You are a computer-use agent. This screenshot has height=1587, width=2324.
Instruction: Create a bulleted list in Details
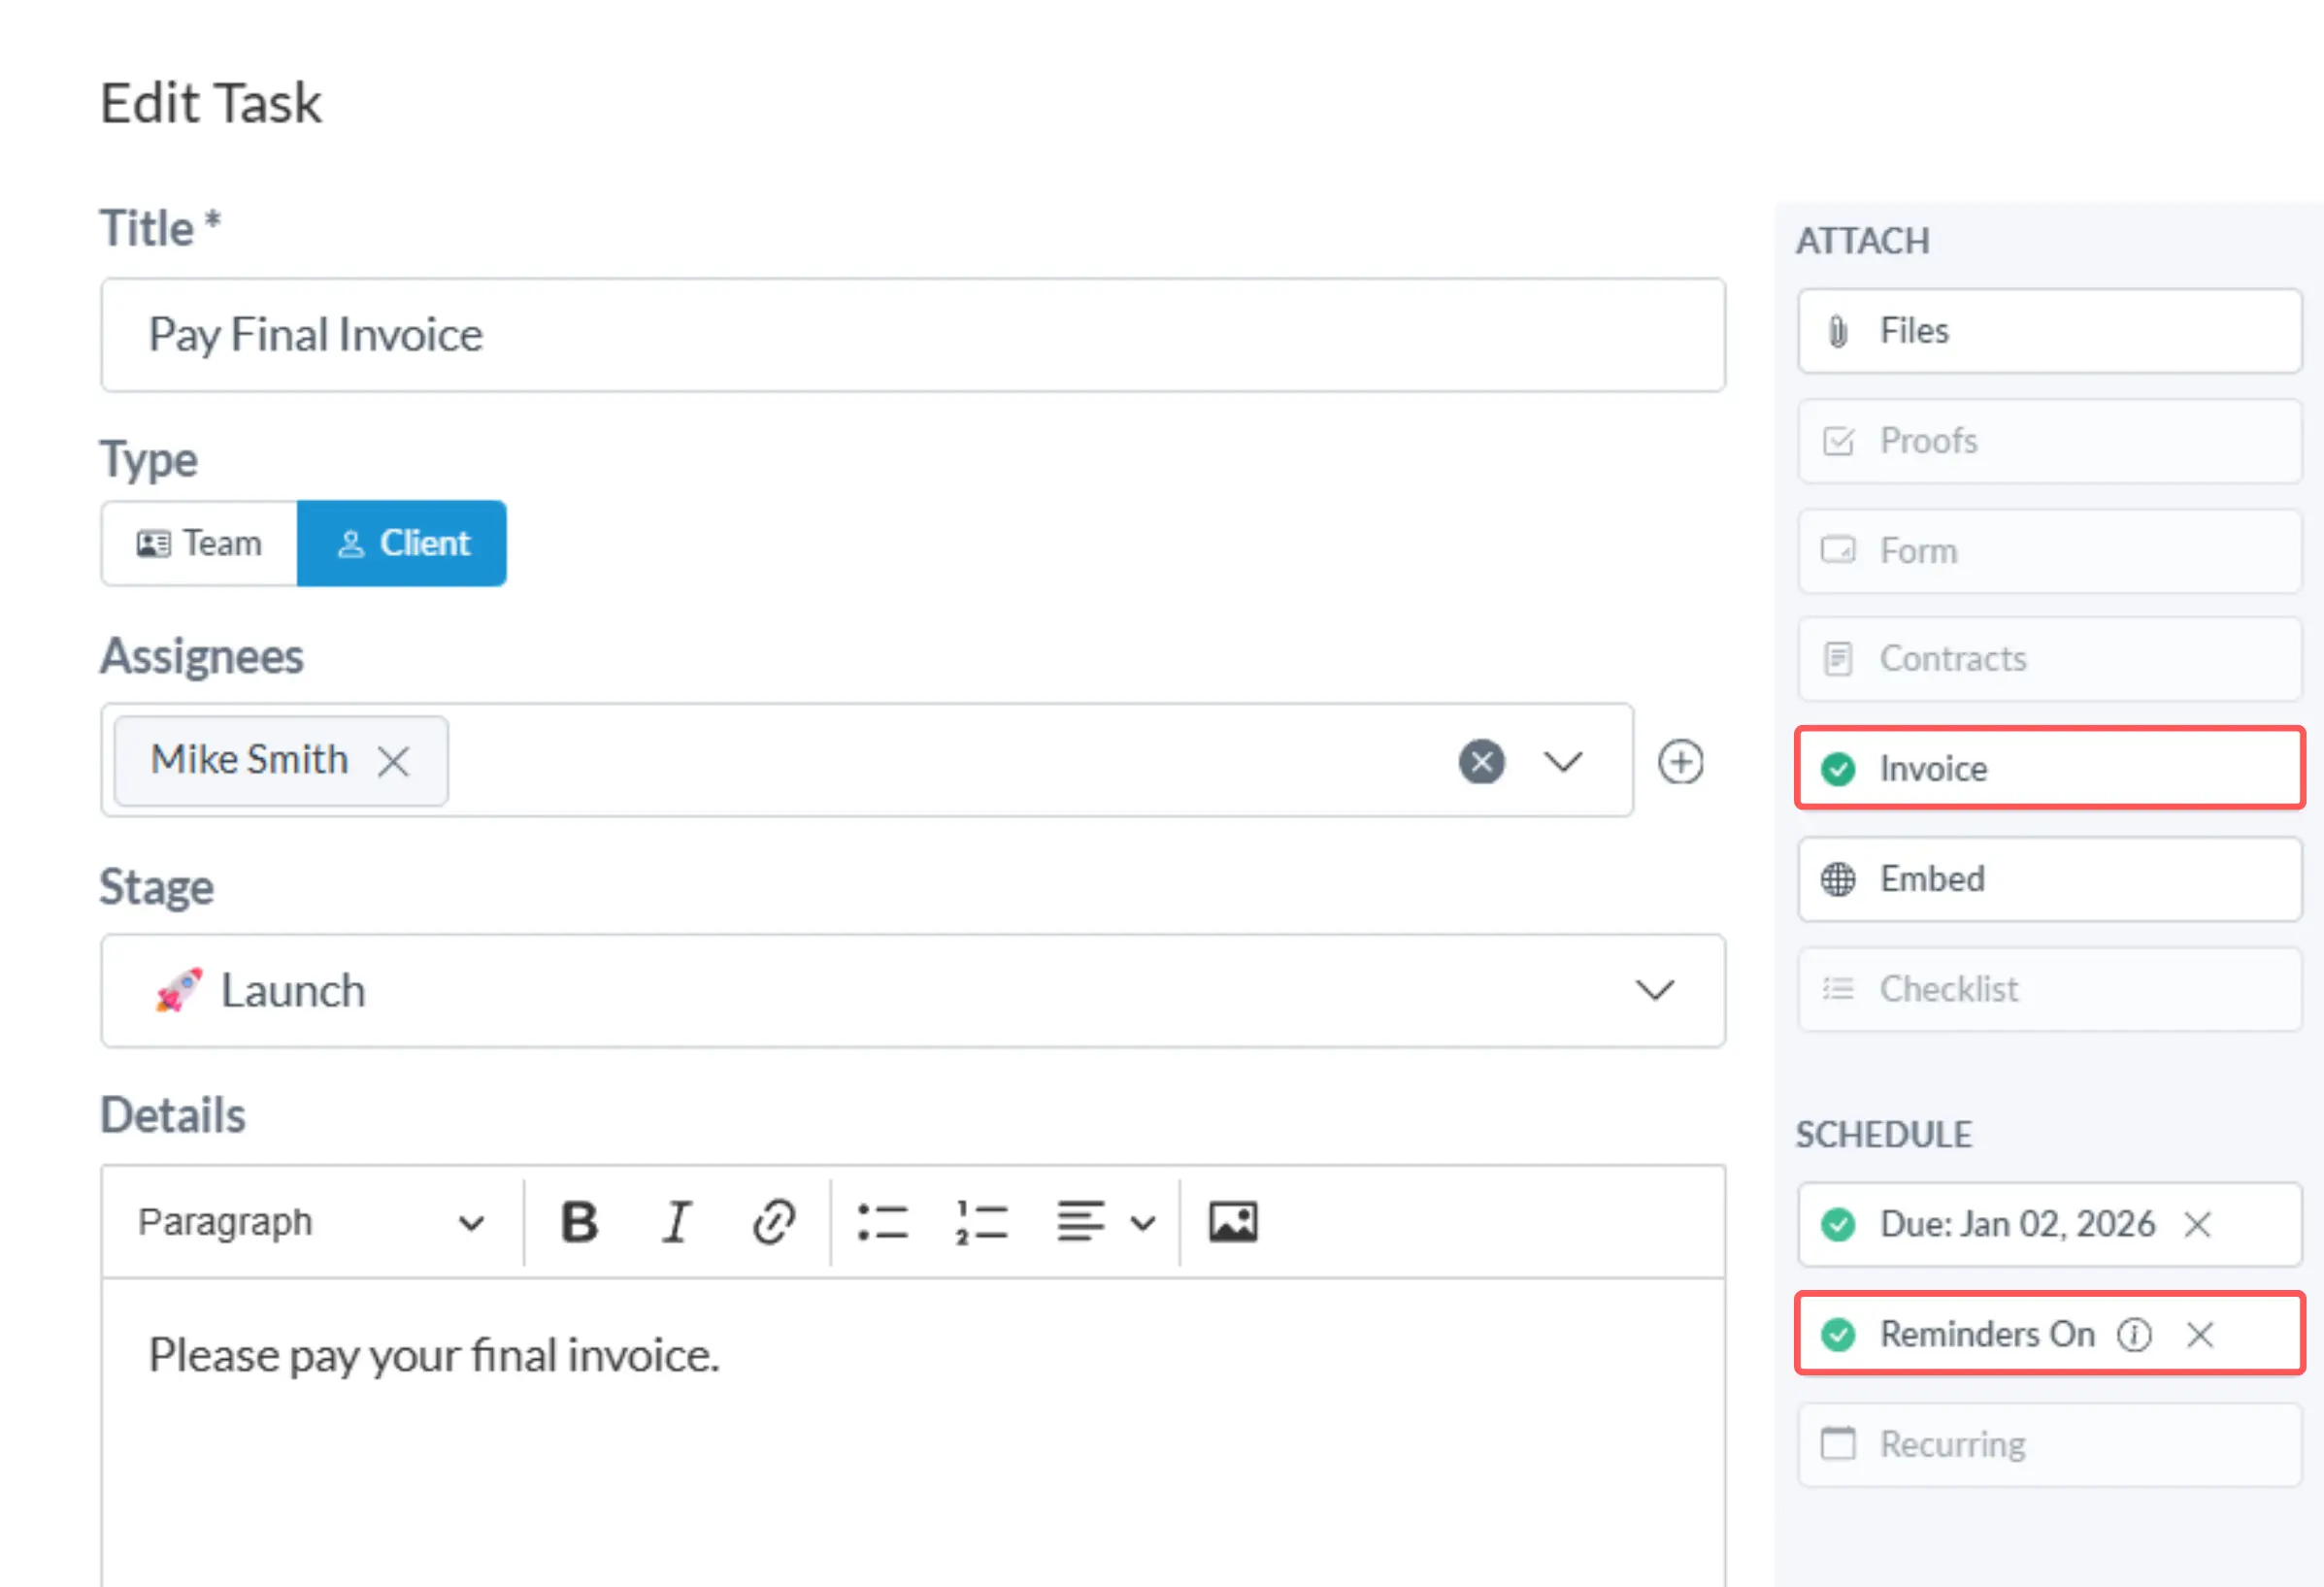tap(882, 1222)
